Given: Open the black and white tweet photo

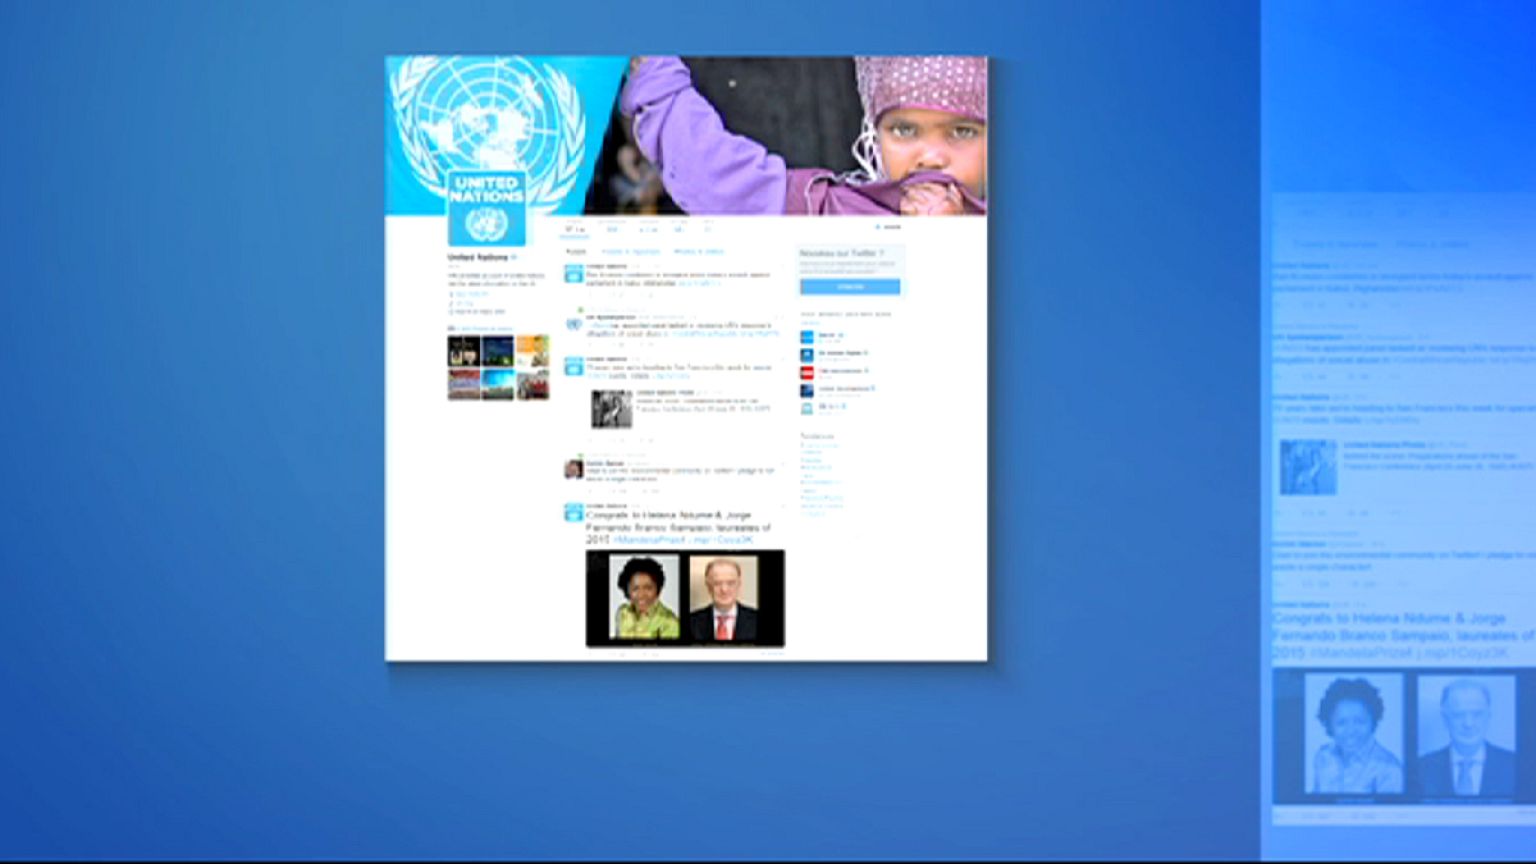Looking at the screenshot, I should [611, 410].
